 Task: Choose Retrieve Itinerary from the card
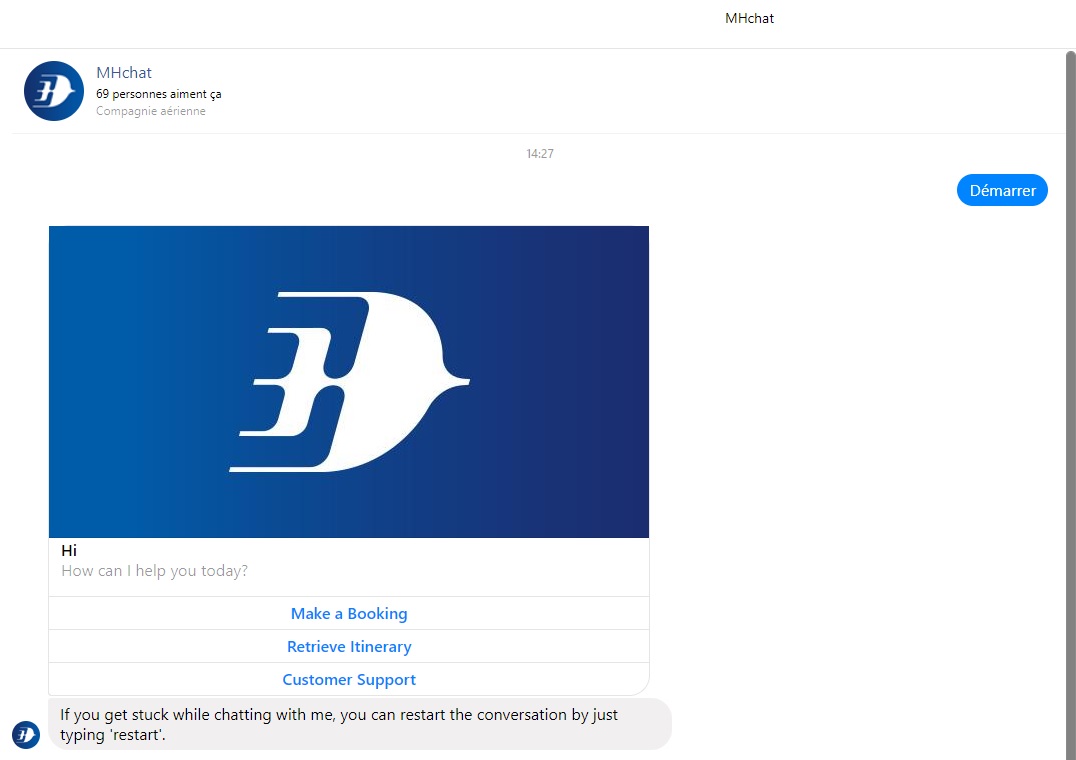click(x=349, y=647)
